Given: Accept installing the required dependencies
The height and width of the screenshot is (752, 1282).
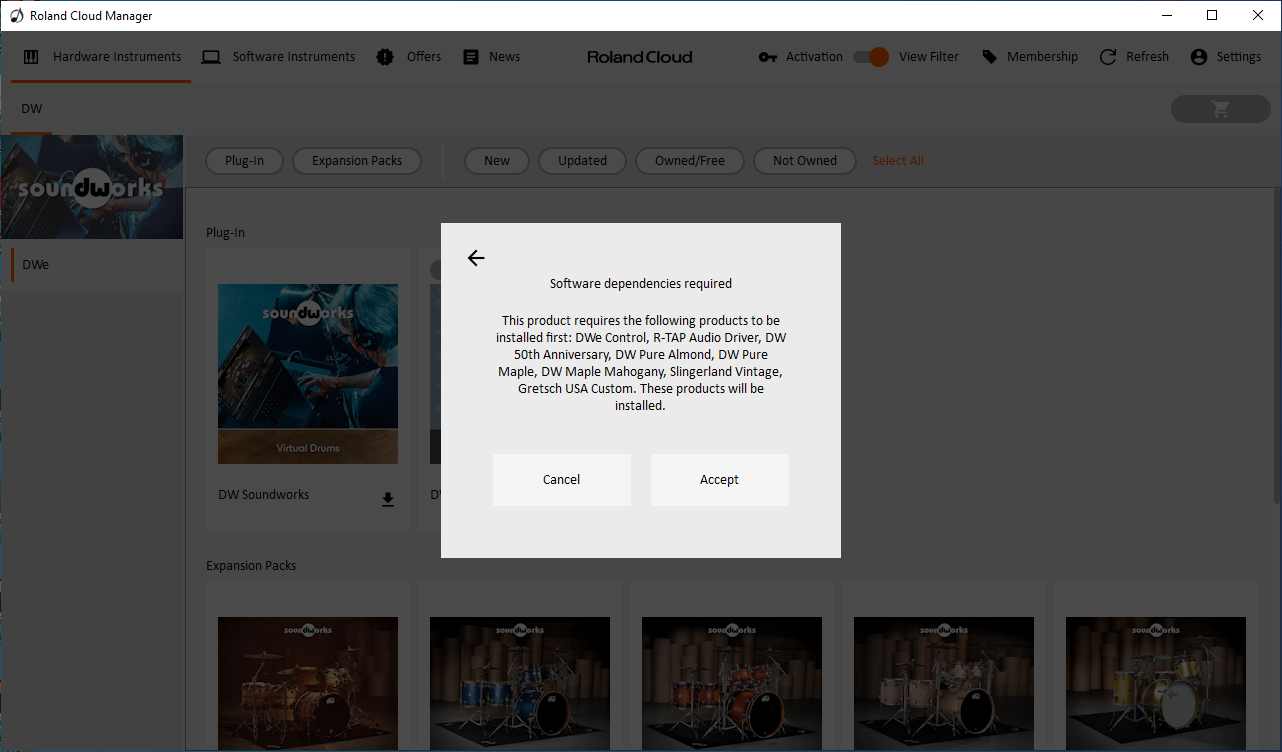Looking at the screenshot, I should click(720, 480).
